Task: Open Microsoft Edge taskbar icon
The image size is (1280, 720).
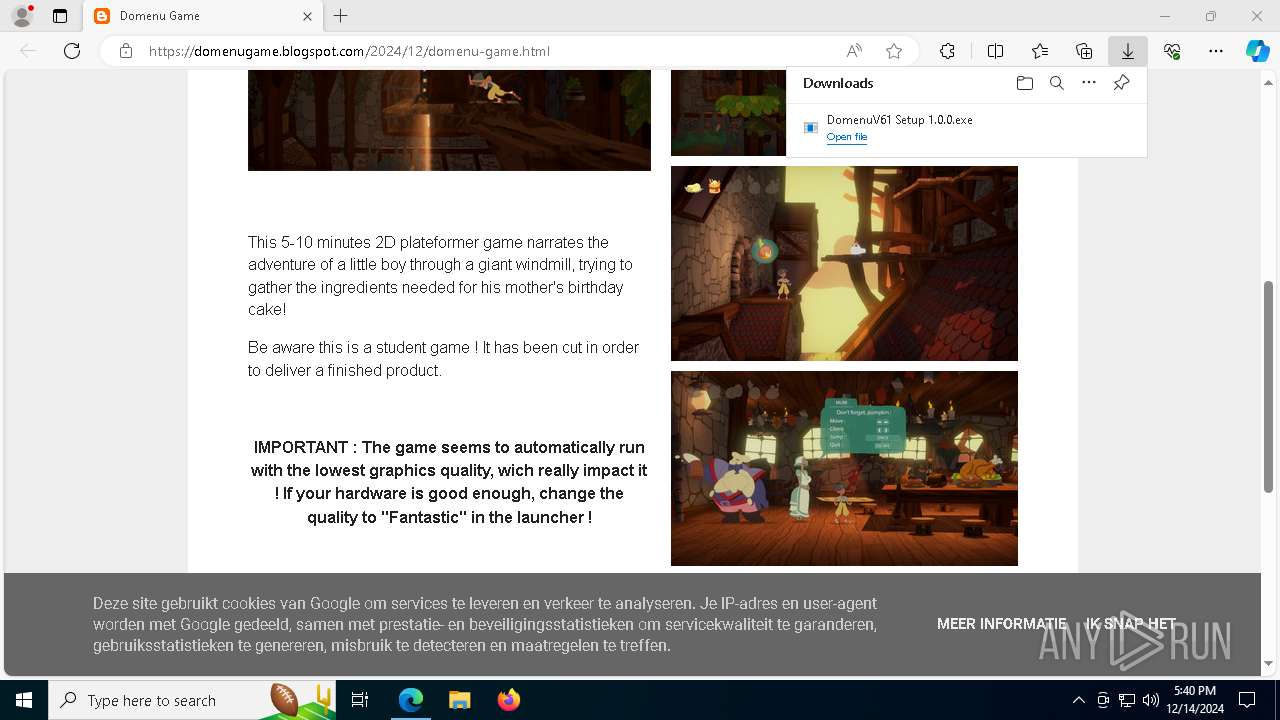Action: coord(411,700)
